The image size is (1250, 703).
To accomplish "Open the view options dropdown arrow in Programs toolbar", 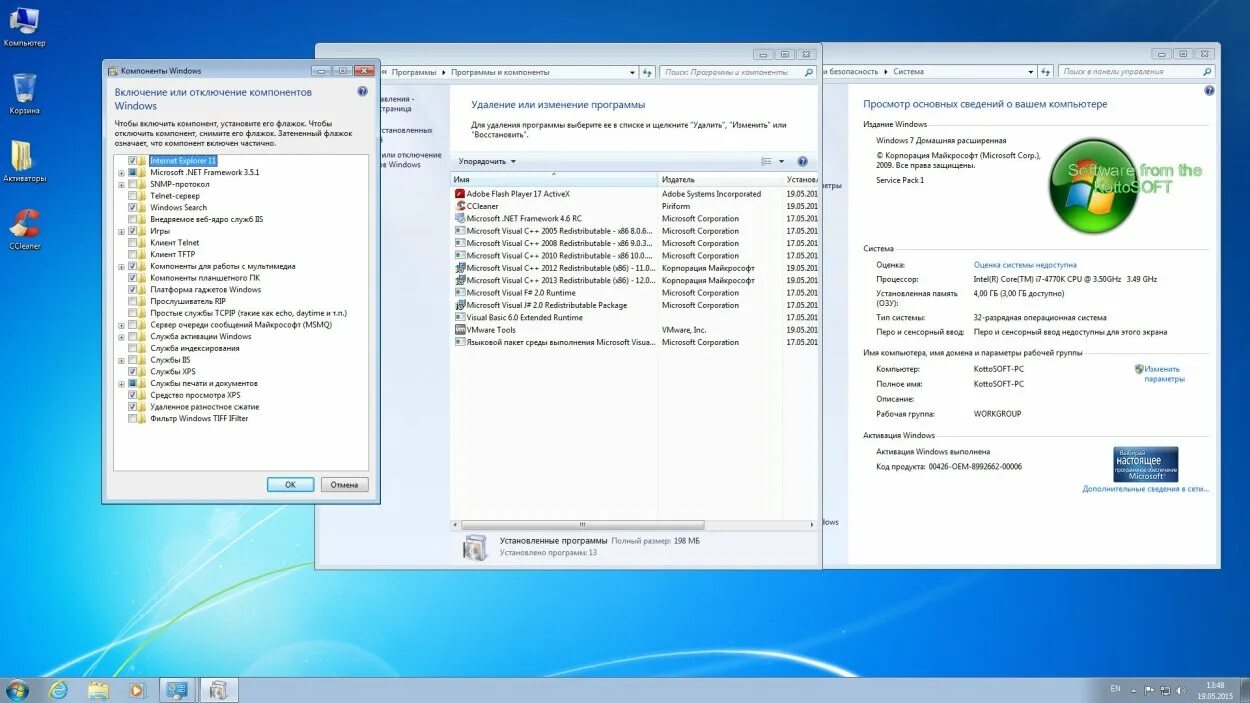I will tap(782, 161).
